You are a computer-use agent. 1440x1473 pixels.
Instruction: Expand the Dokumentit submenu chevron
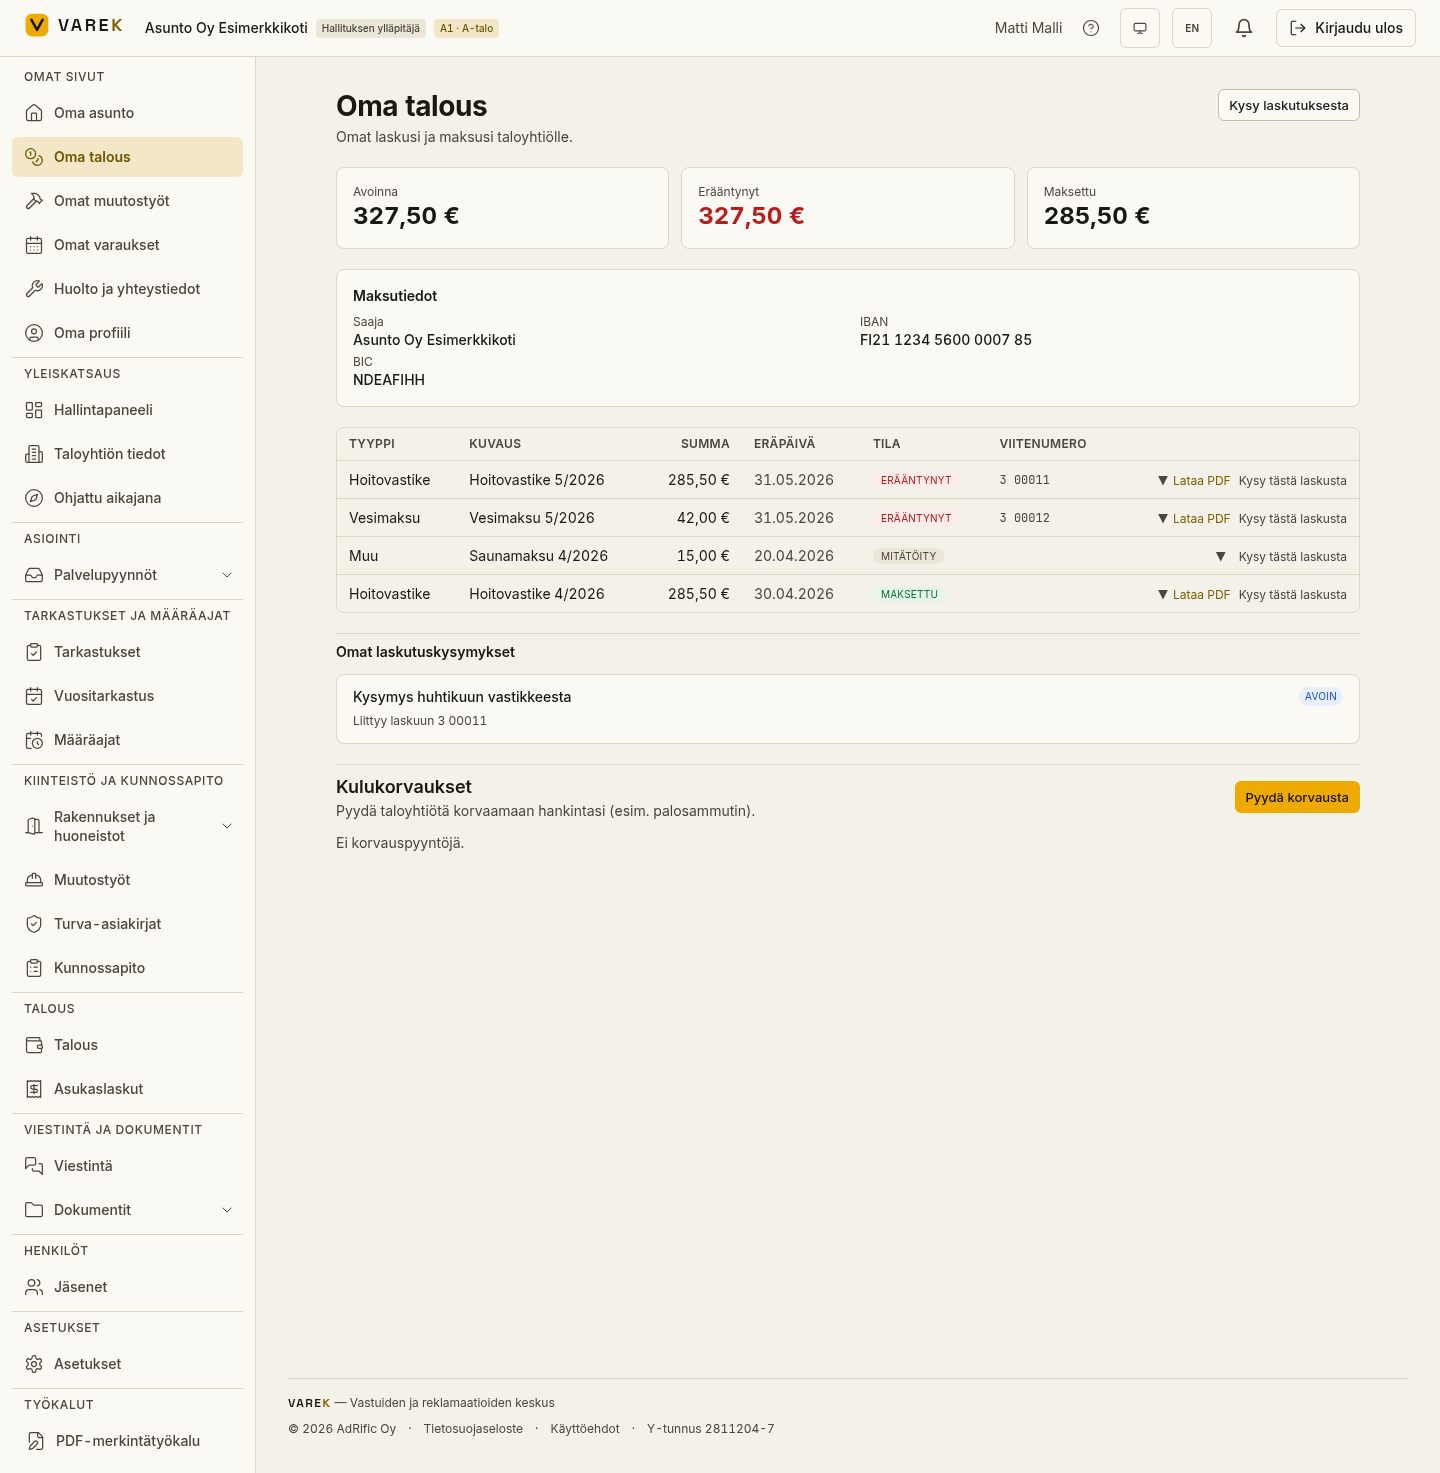[227, 1210]
